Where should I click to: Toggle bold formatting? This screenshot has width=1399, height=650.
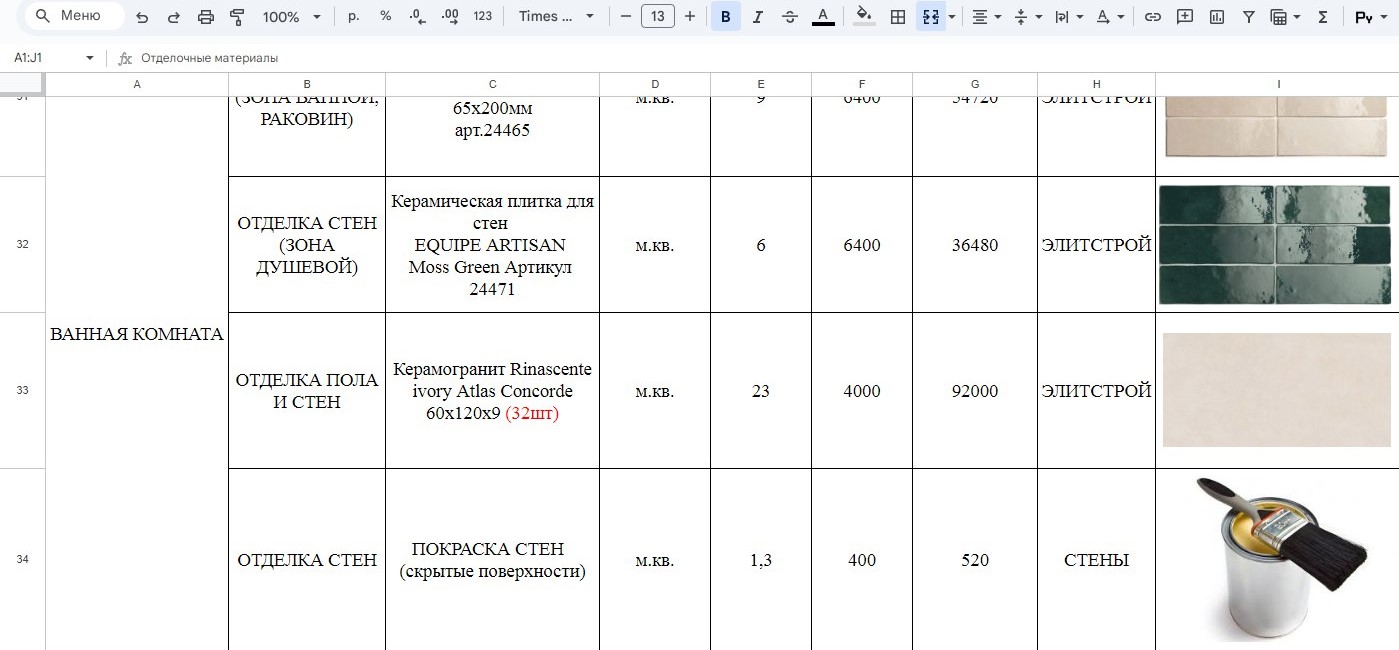pos(725,16)
